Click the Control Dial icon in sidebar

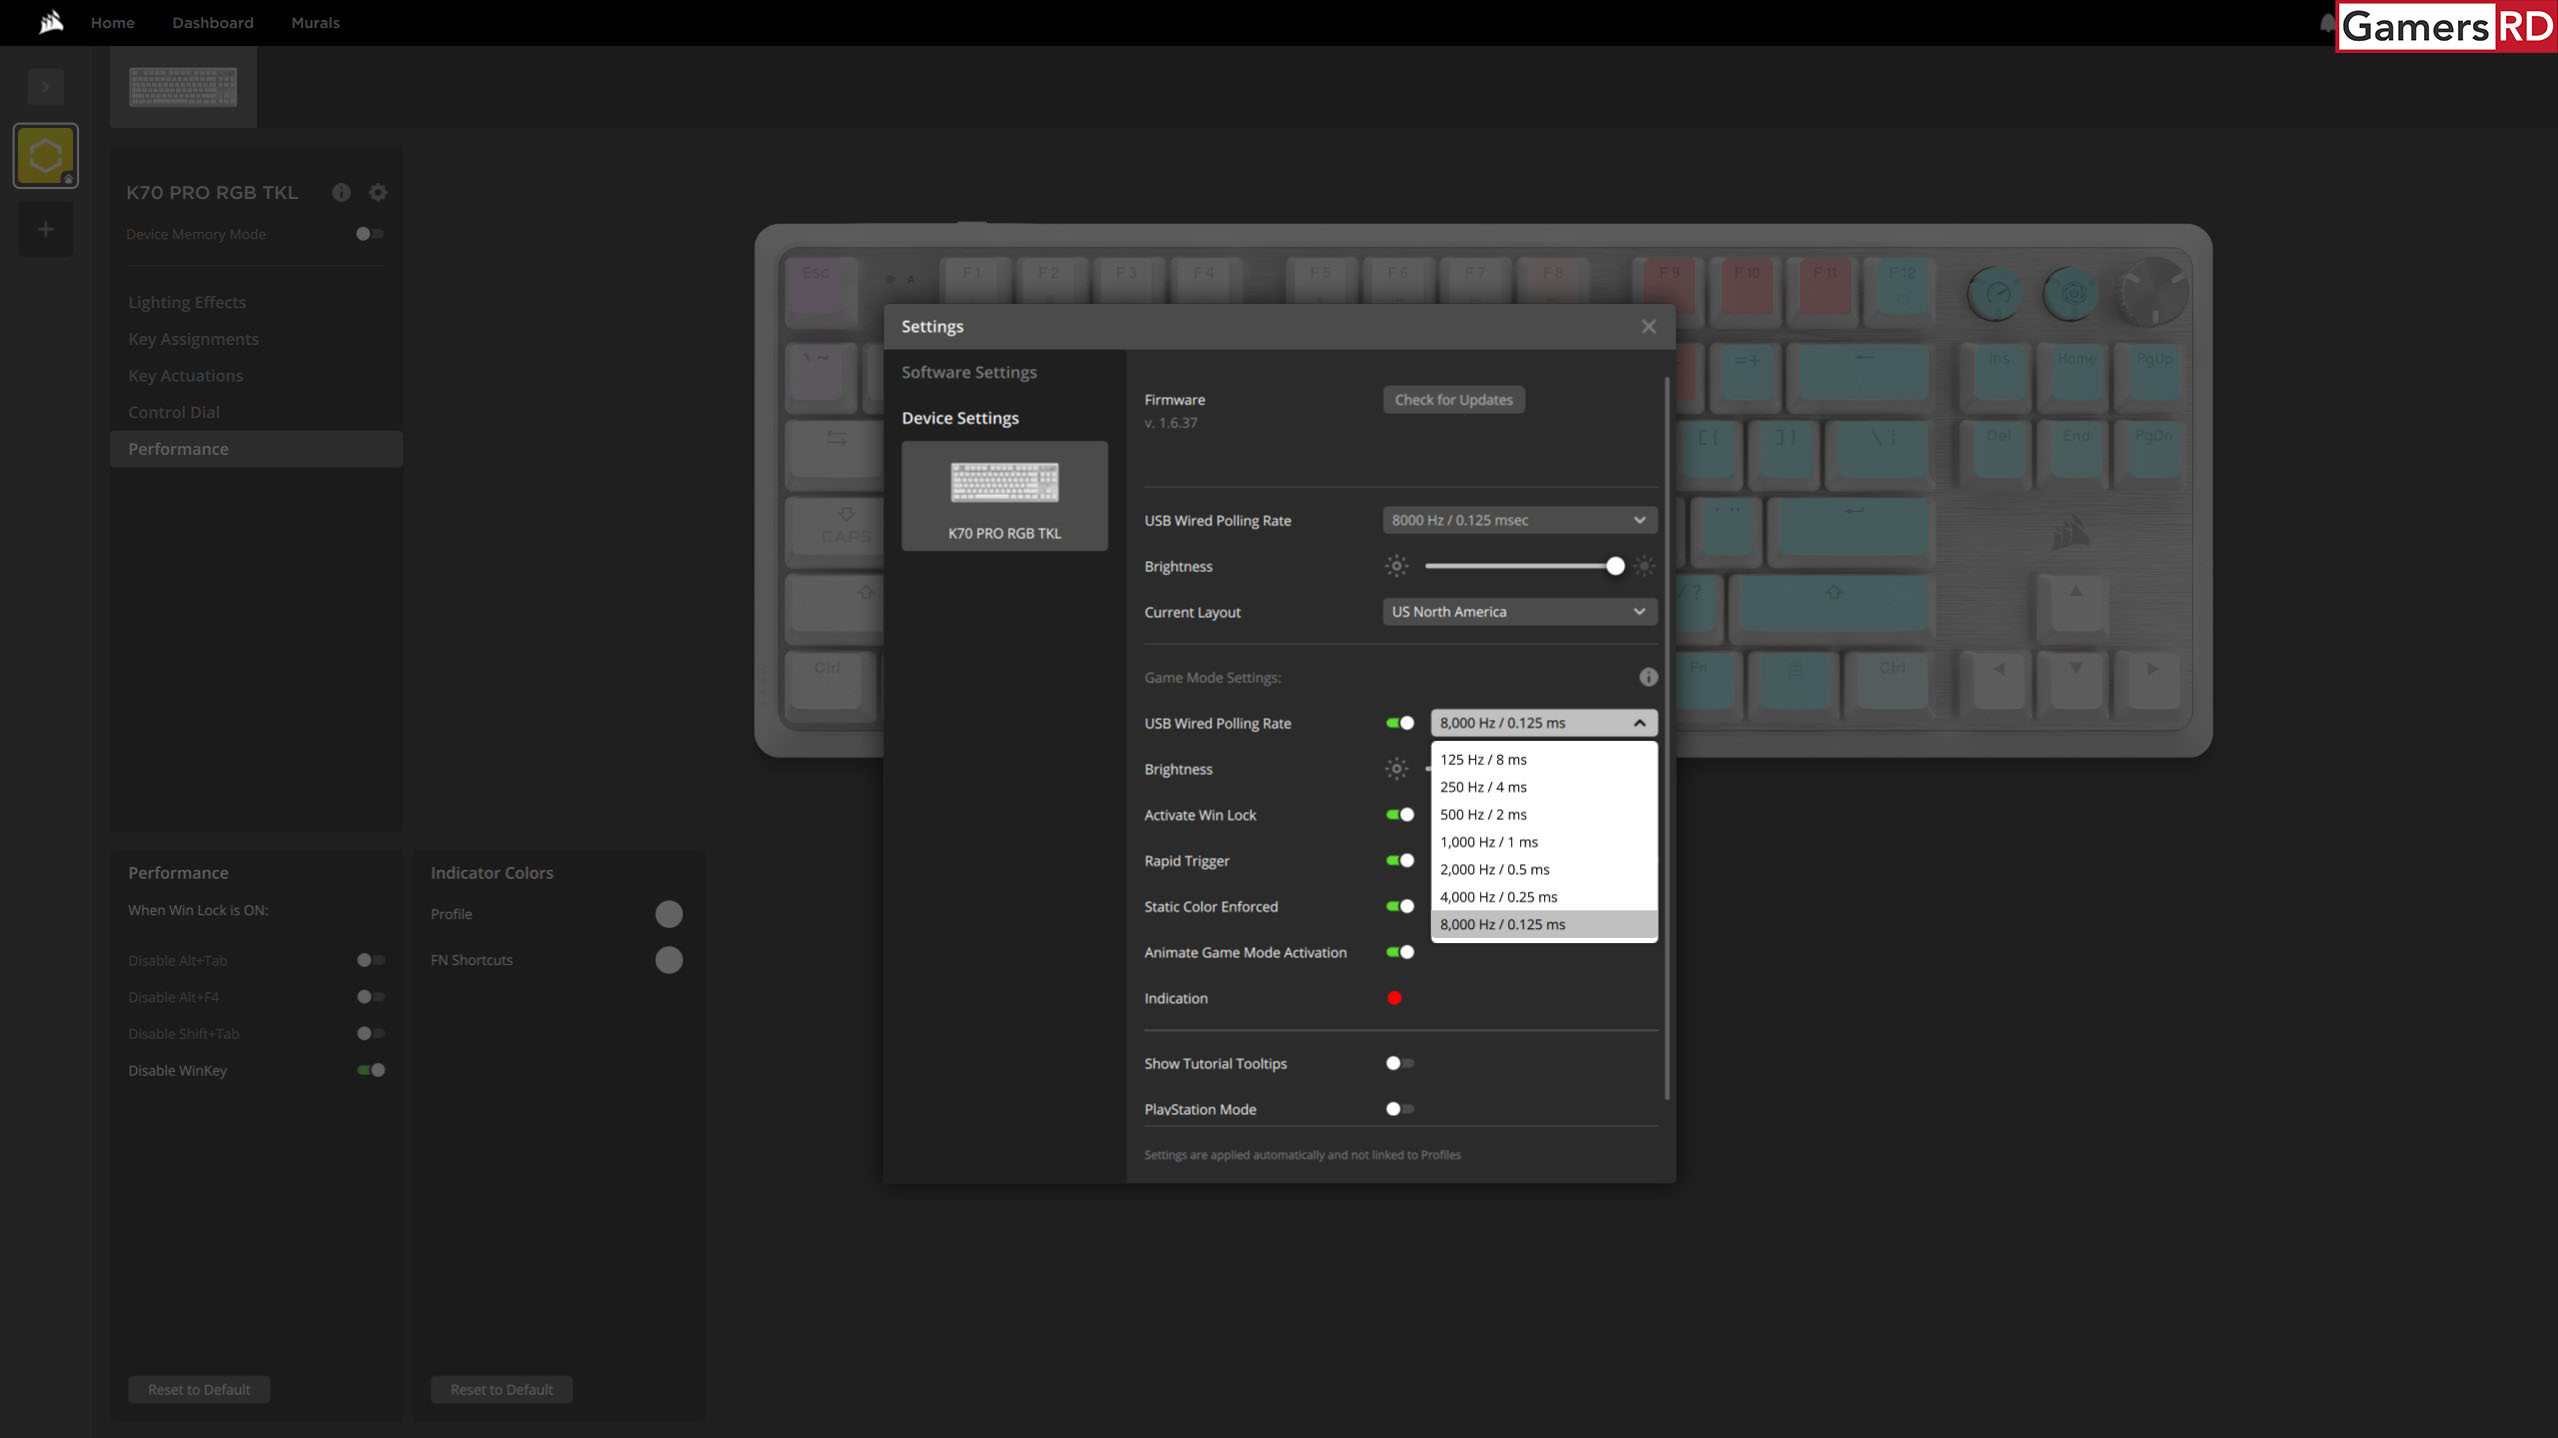point(172,411)
